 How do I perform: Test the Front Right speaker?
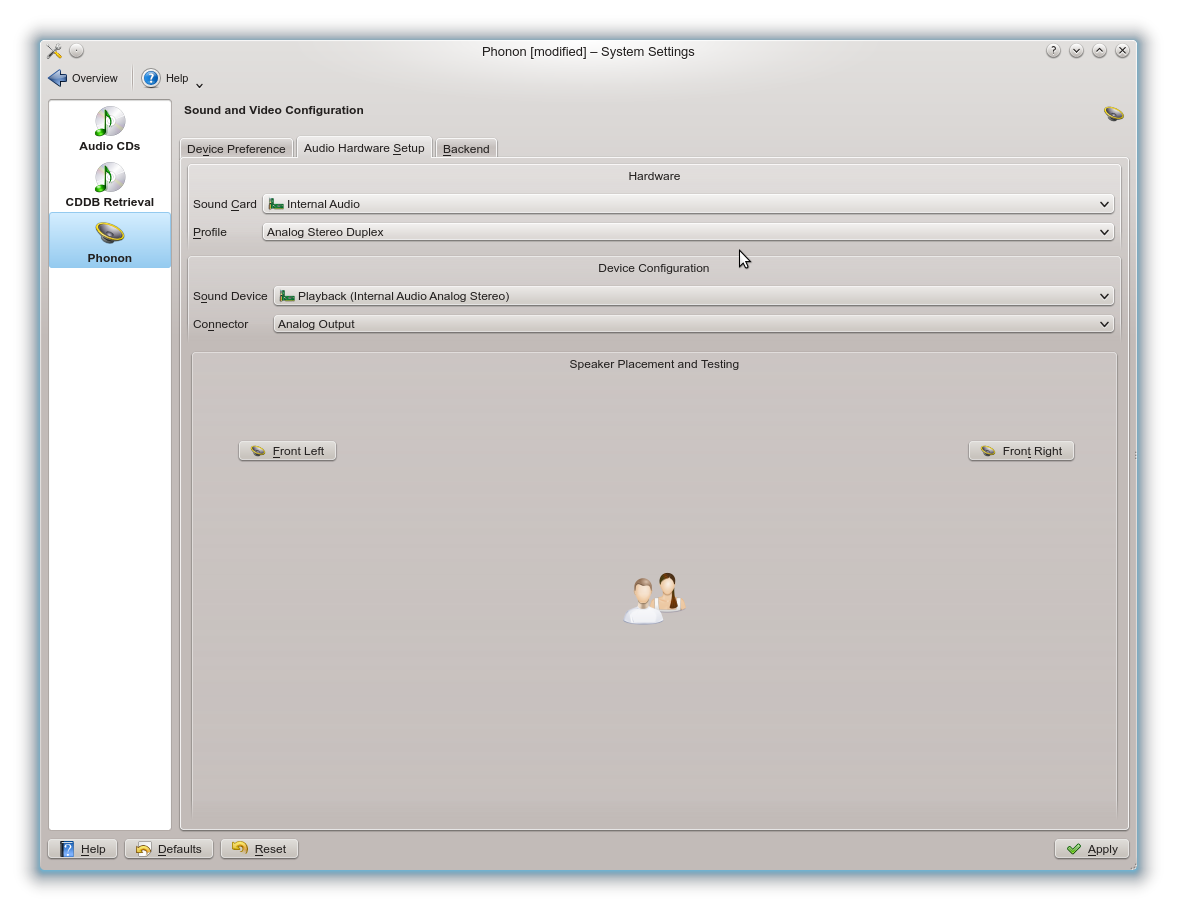click(x=1021, y=451)
